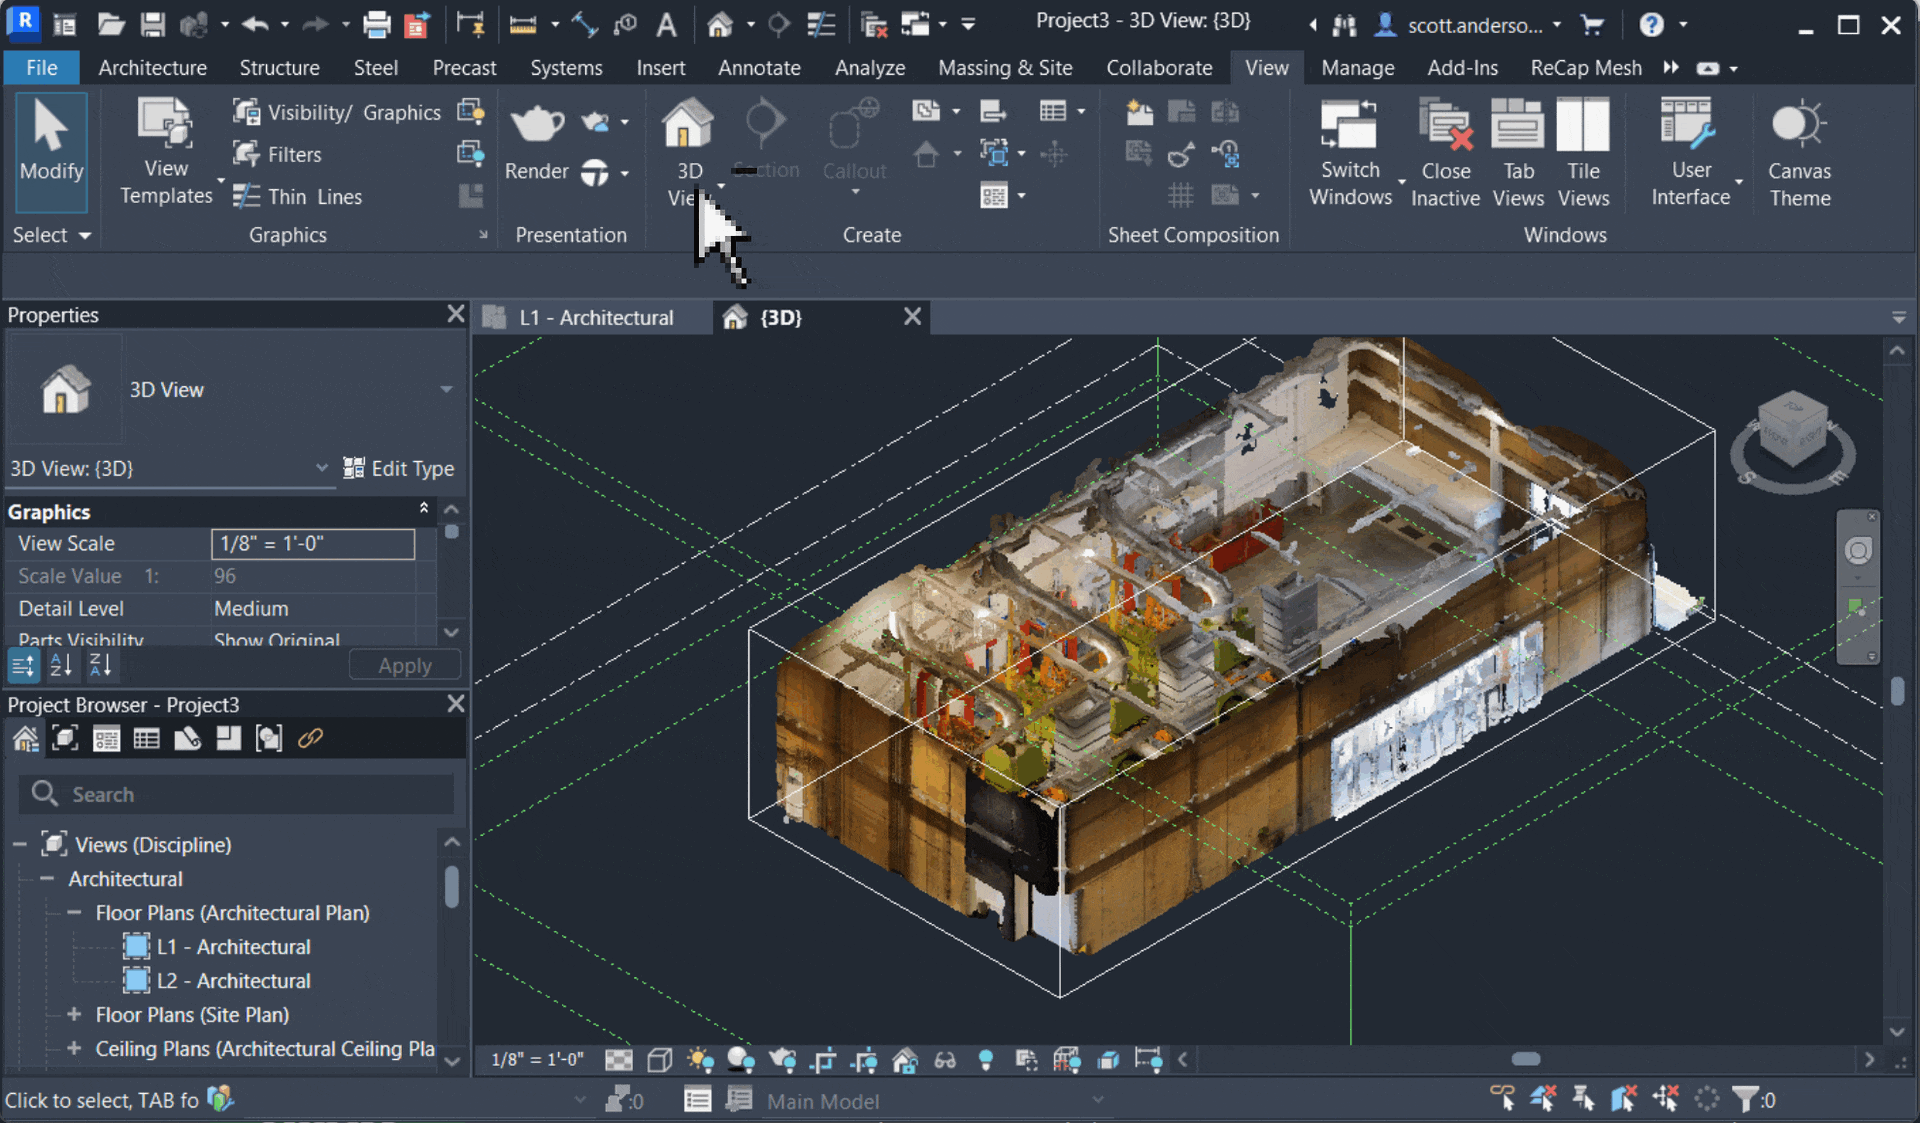Click the Apply button in Properties

[404, 664]
